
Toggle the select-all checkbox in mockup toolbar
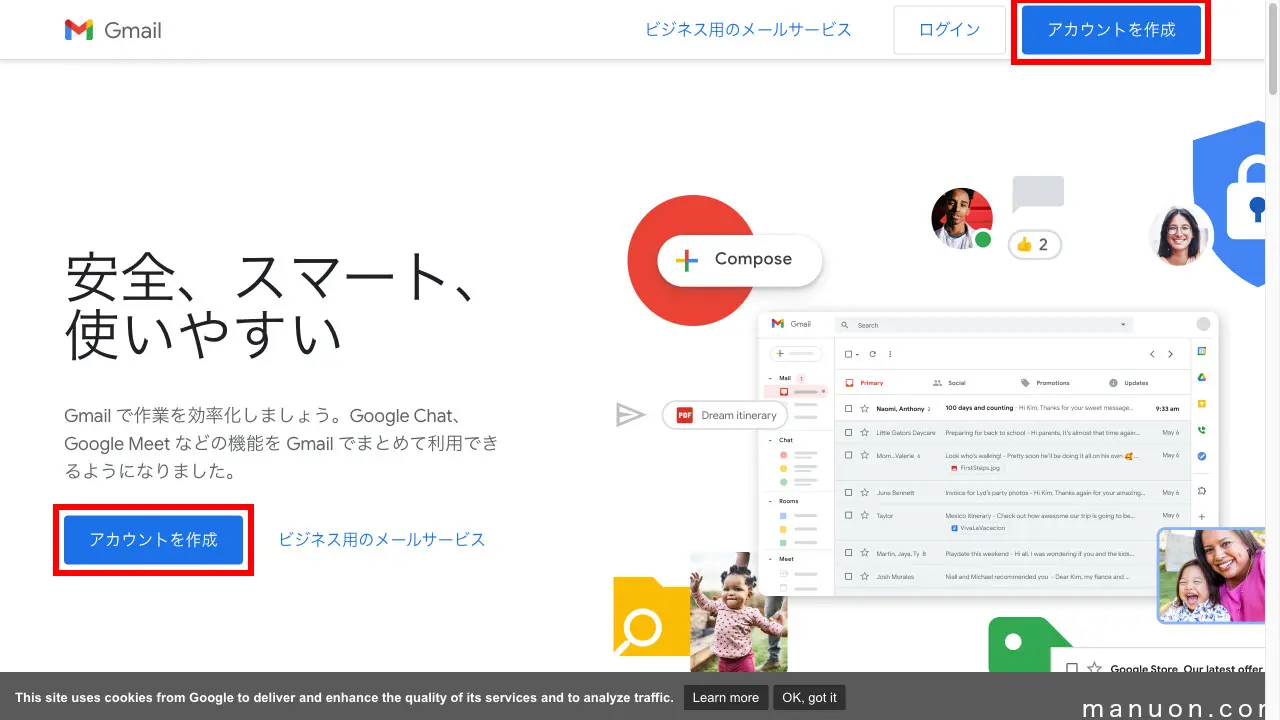[x=849, y=354]
